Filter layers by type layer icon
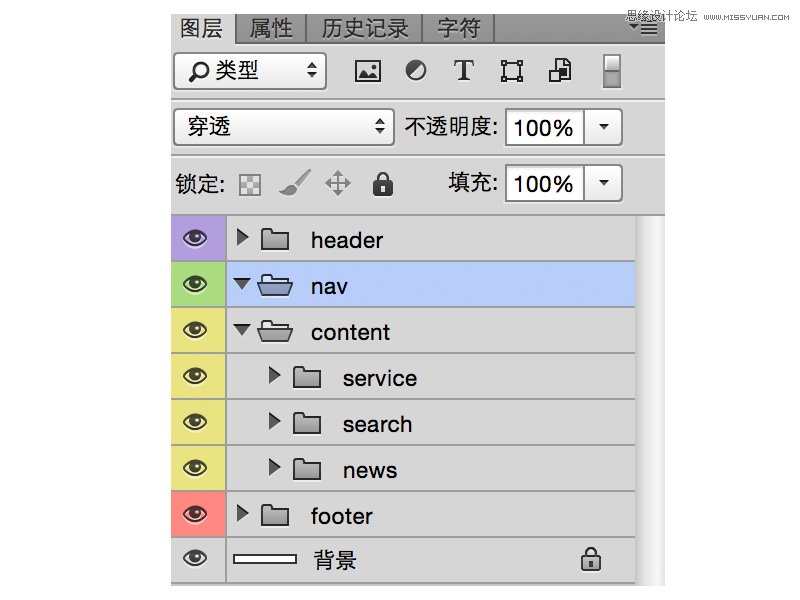 (x=462, y=70)
